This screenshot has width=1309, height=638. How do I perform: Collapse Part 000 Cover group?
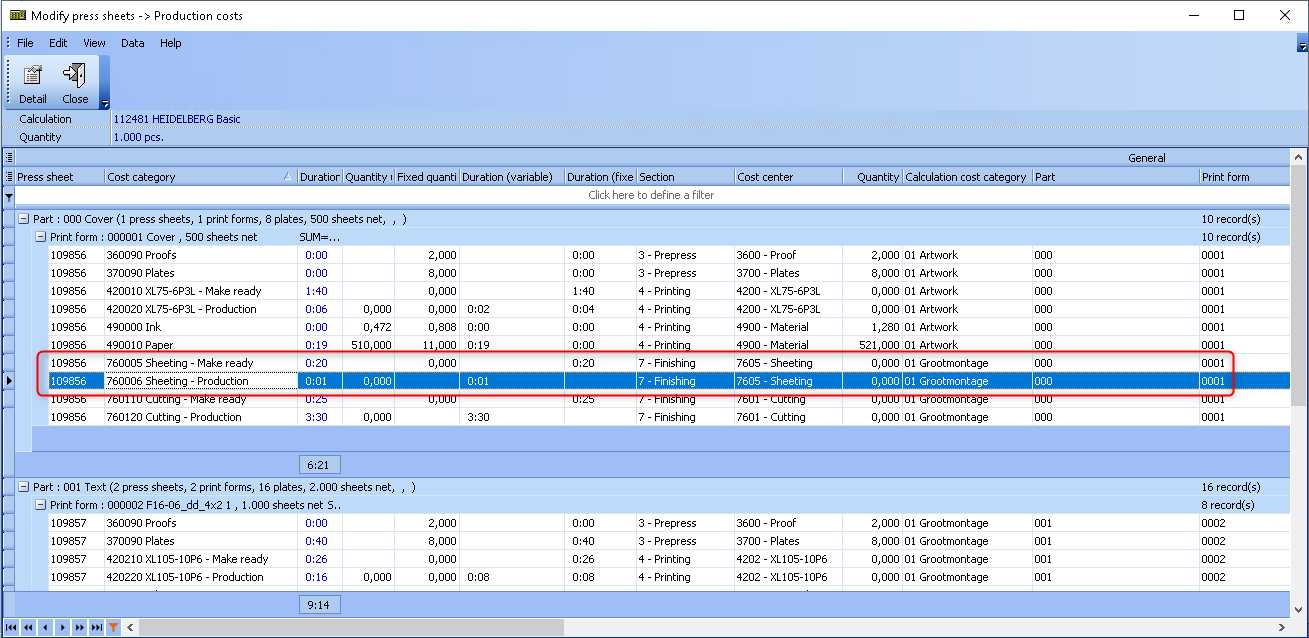(23, 219)
